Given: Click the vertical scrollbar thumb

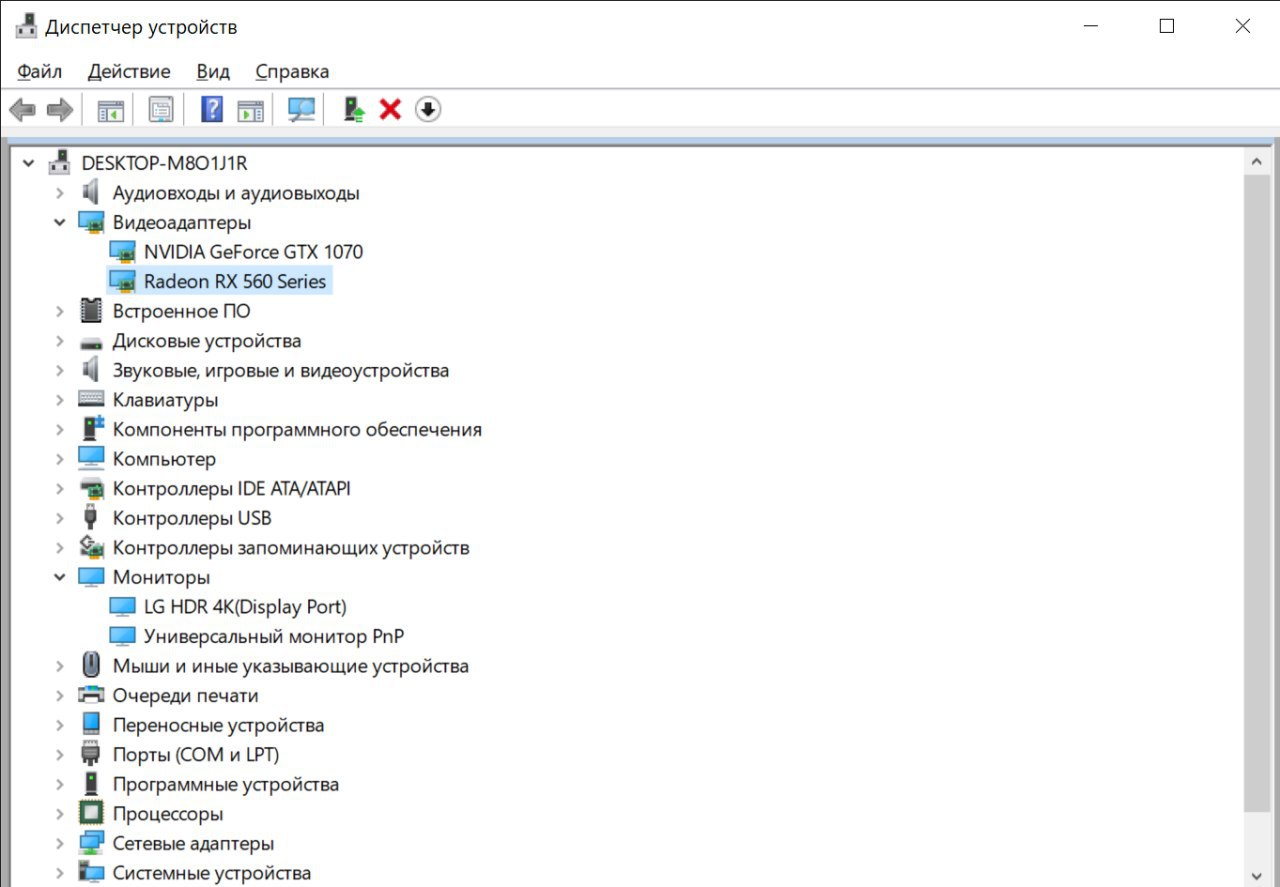Looking at the screenshot, I should tap(1255, 492).
